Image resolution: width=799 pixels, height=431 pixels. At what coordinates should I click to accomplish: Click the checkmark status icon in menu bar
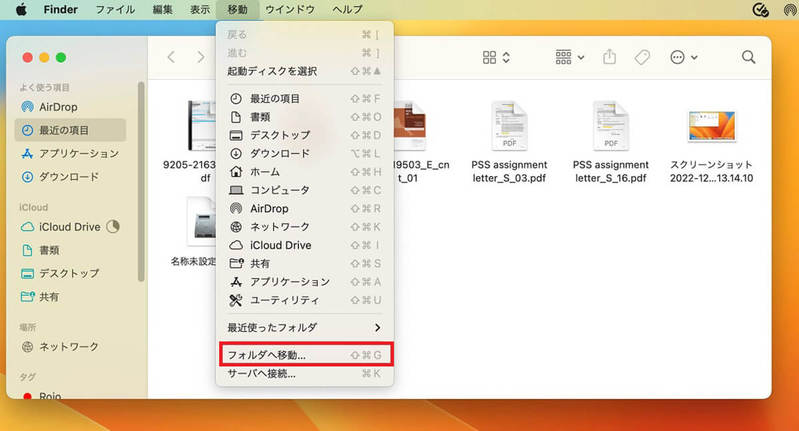click(760, 10)
